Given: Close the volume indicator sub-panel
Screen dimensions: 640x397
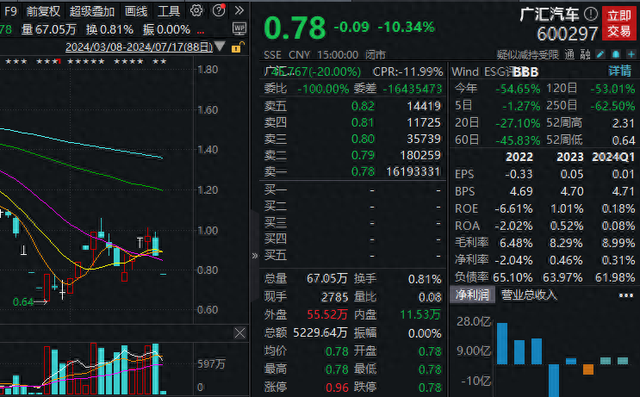Looking at the screenshot, I should click(x=240, y=333).
